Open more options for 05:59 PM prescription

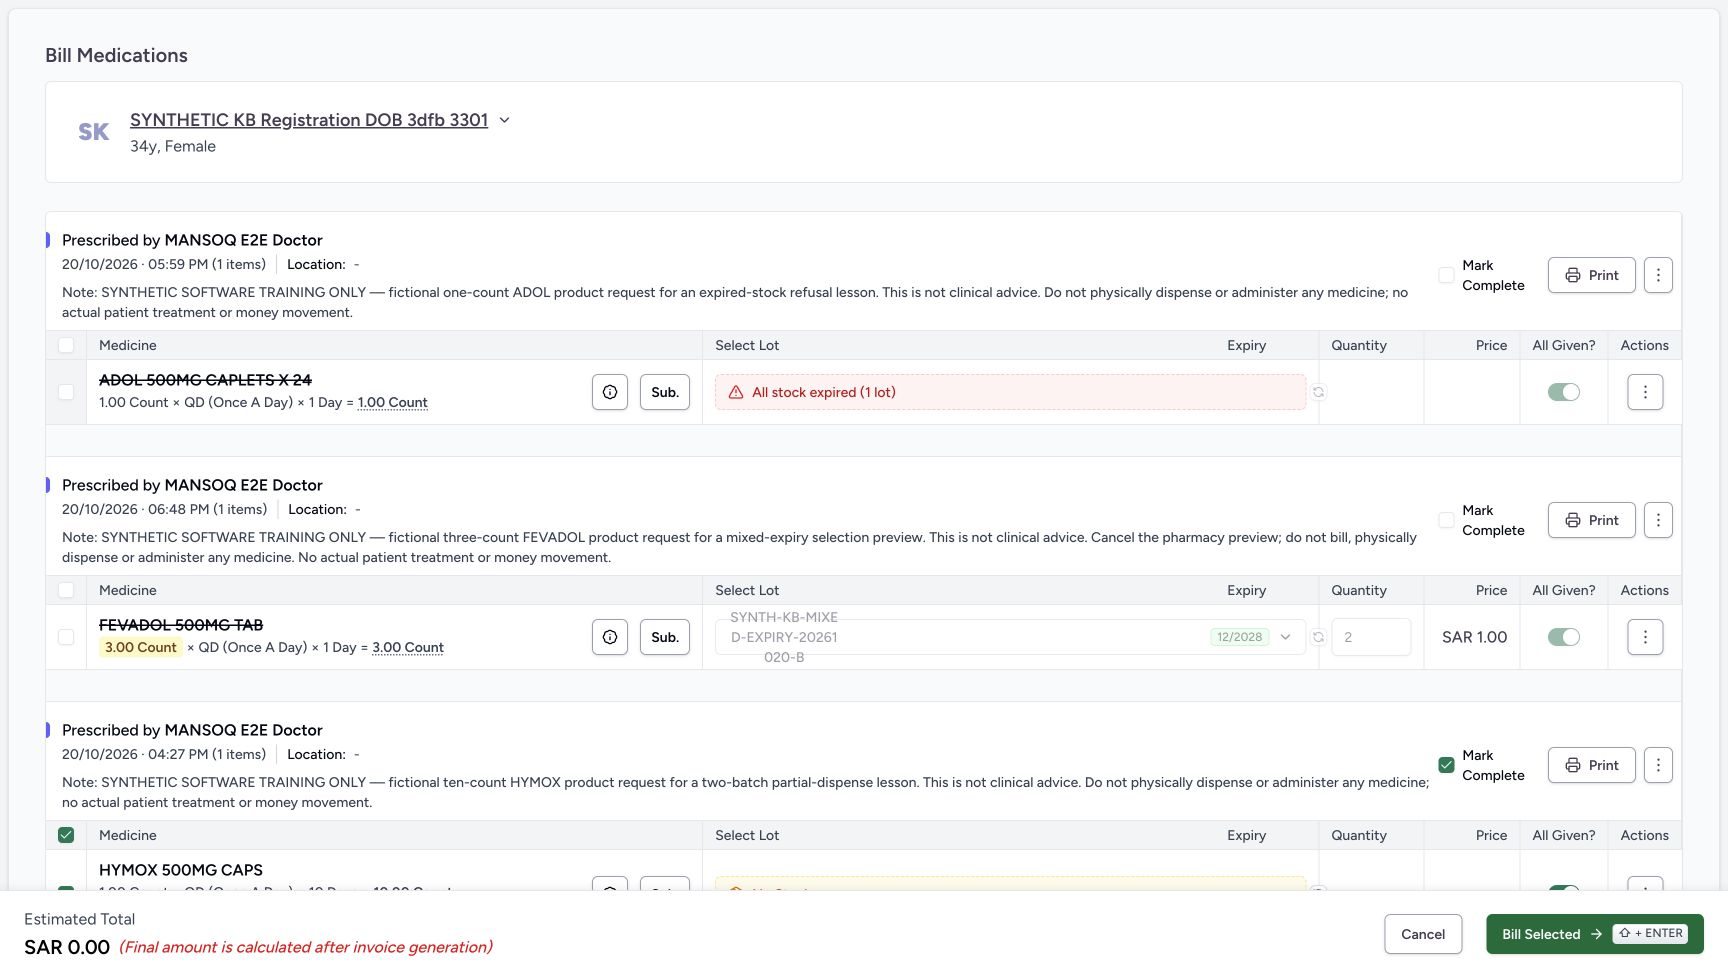pos(1658,275)
